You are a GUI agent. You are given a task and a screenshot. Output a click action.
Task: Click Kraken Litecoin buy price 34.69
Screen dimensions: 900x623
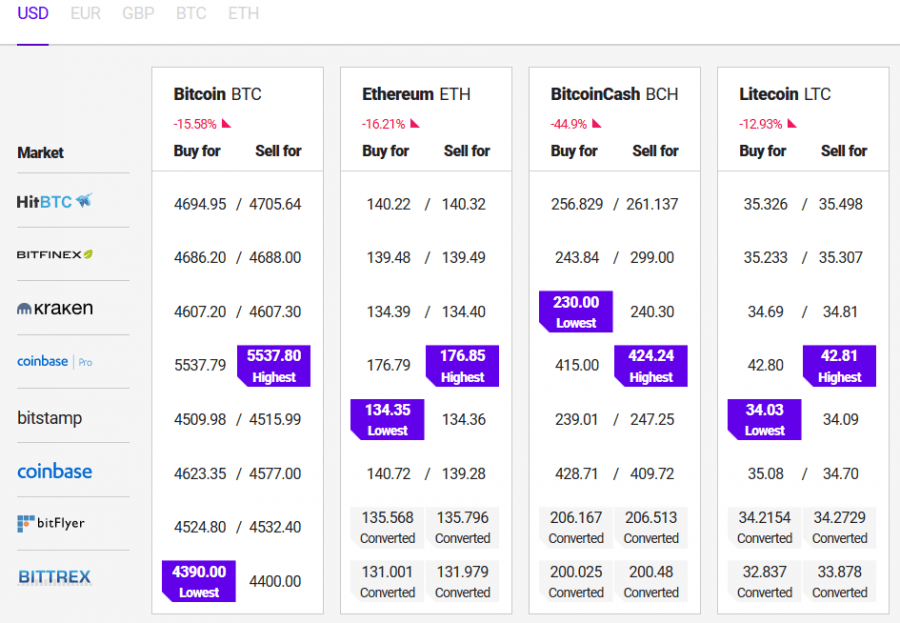click(x=765, y=312)
